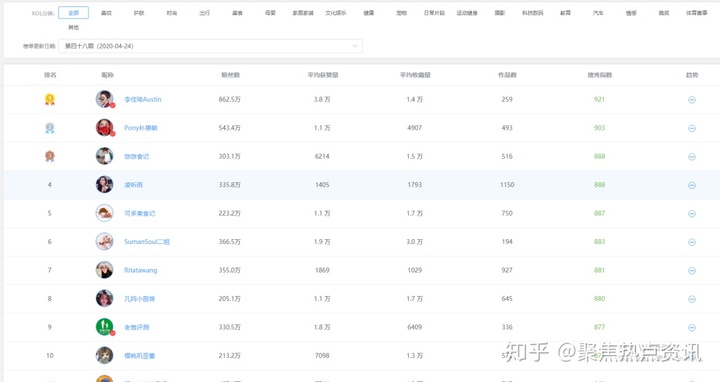
Task: Select the 体育赛事 category filter
Action: click(x=697, y=13)
